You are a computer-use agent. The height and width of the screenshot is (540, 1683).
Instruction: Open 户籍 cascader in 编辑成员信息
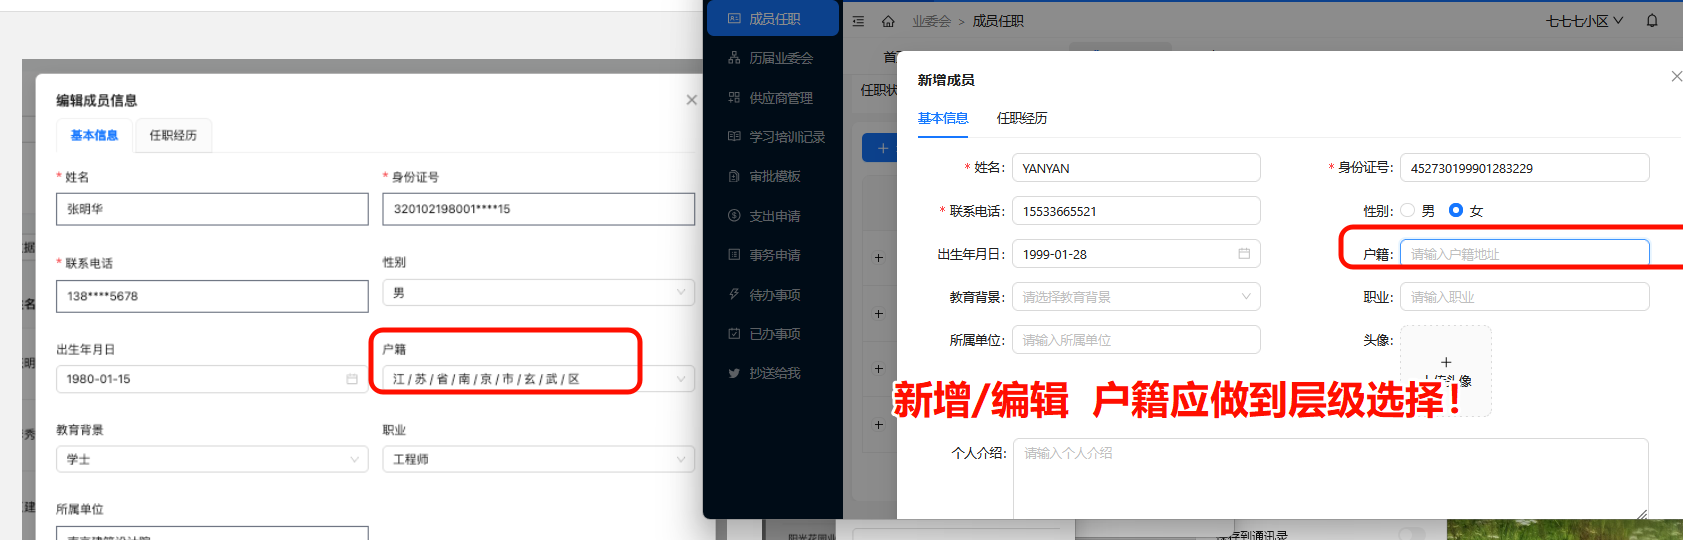pyautogui.click(x=538, y=379)
